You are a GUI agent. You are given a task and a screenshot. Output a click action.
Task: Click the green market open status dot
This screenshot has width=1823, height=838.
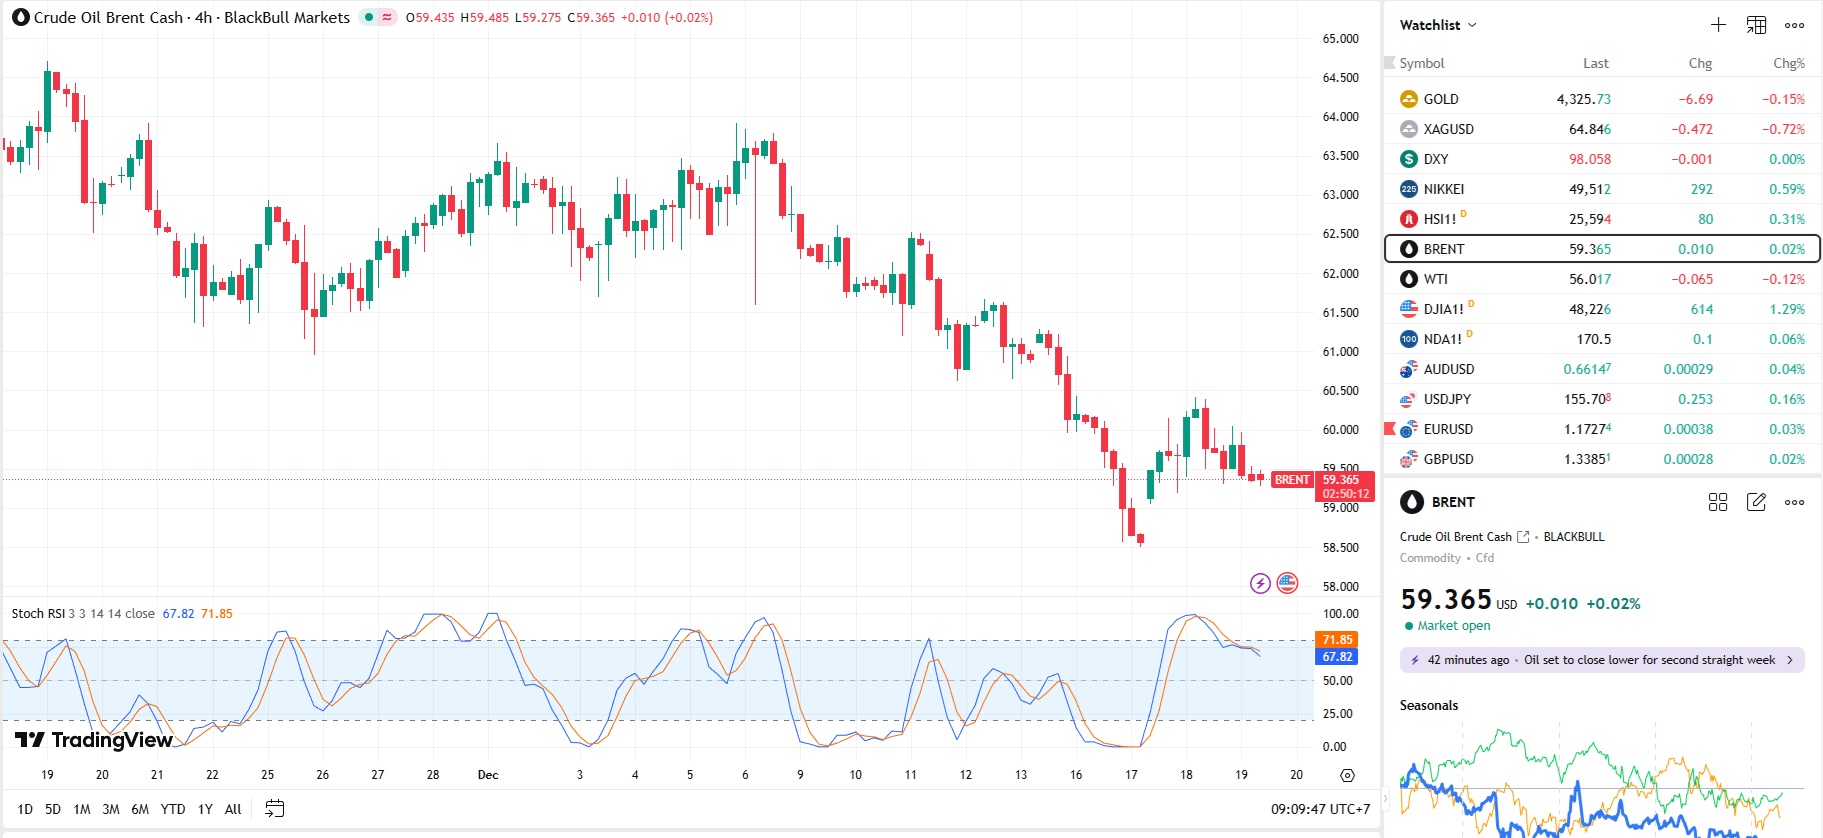point(1409,626)
